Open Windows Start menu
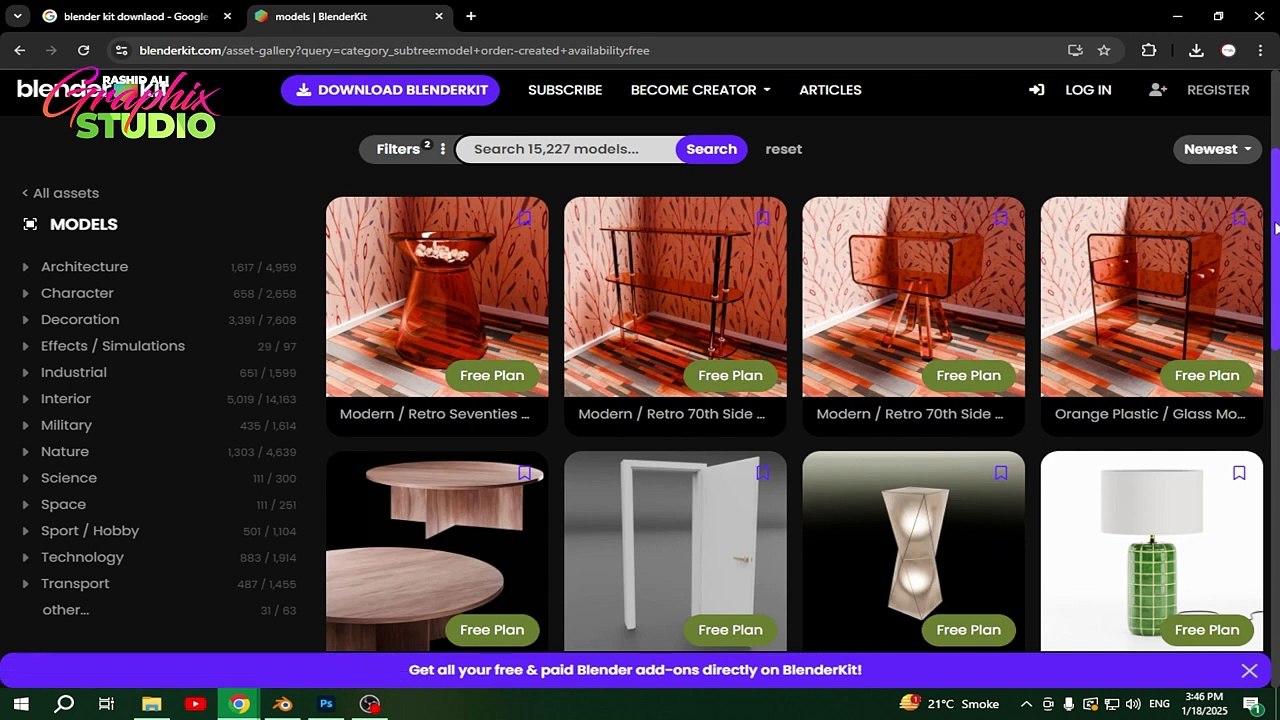The image size is (1280, 720). (x=20, y=704)
